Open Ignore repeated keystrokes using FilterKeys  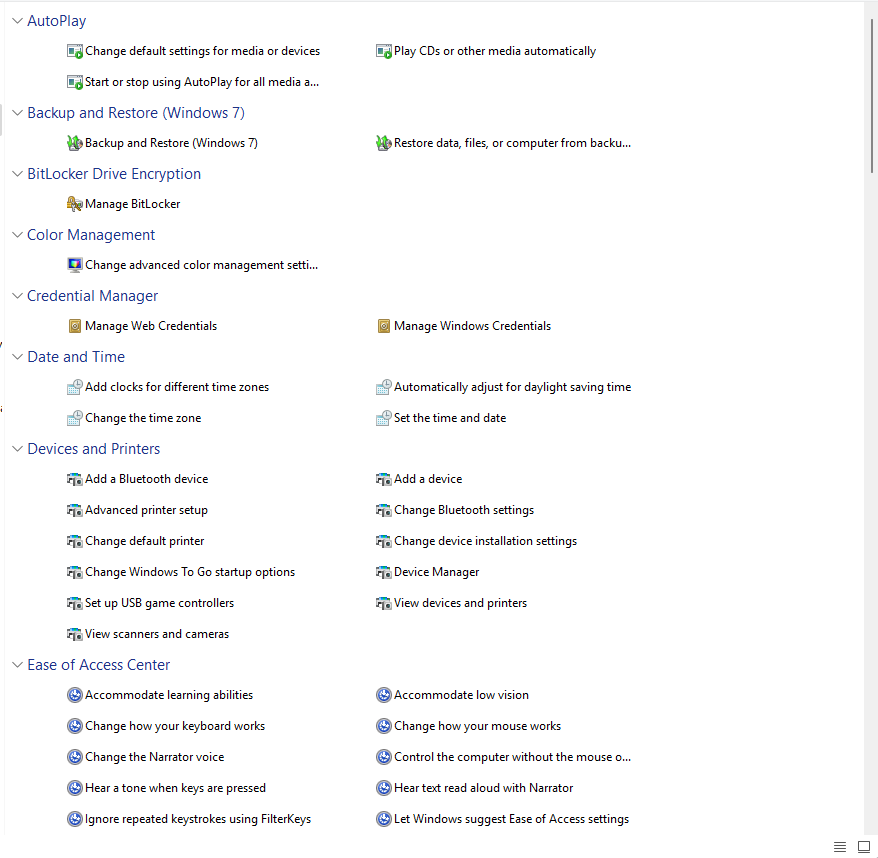(x=198, y=819)
